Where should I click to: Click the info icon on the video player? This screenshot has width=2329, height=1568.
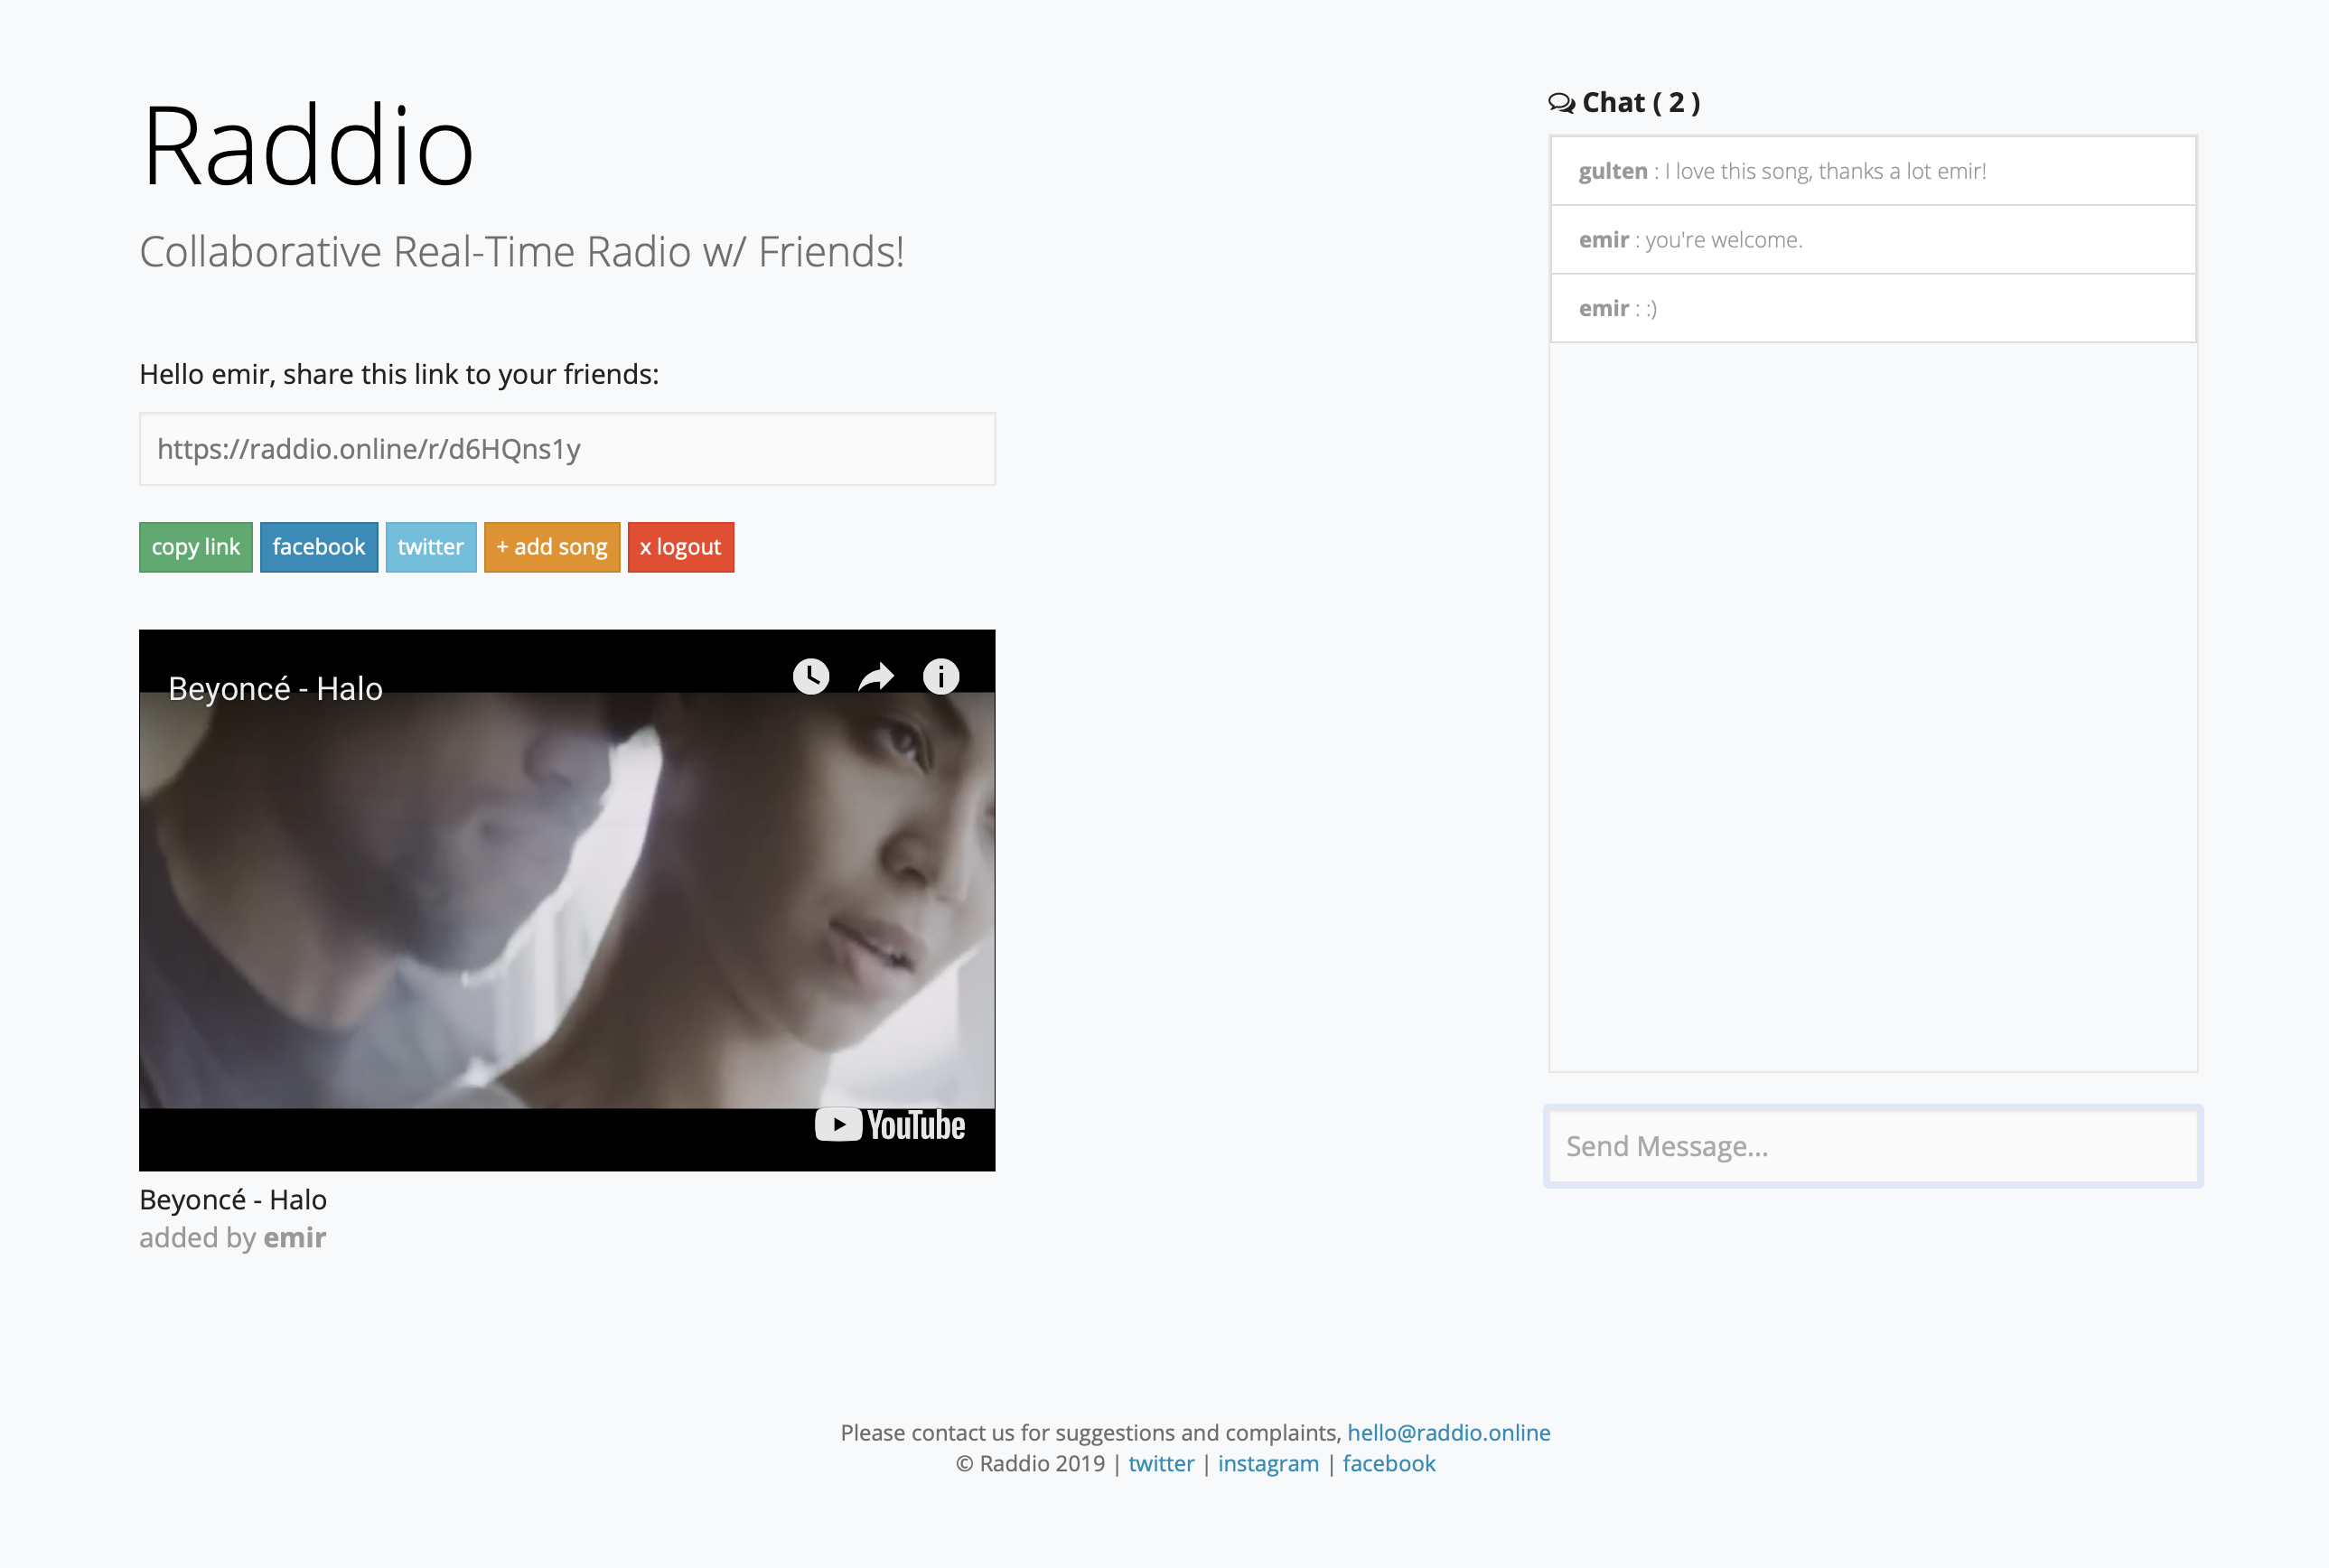click(x=940, y=676)
